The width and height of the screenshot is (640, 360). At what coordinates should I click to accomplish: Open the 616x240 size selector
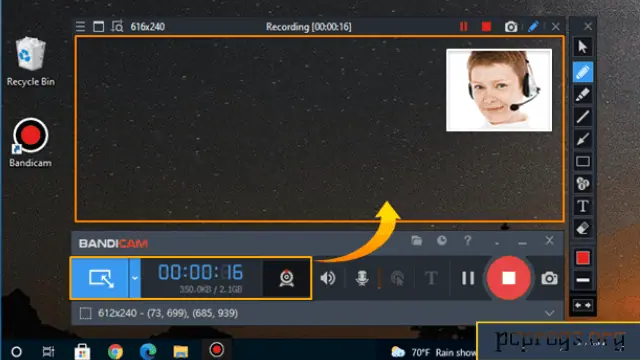(148, 27)
